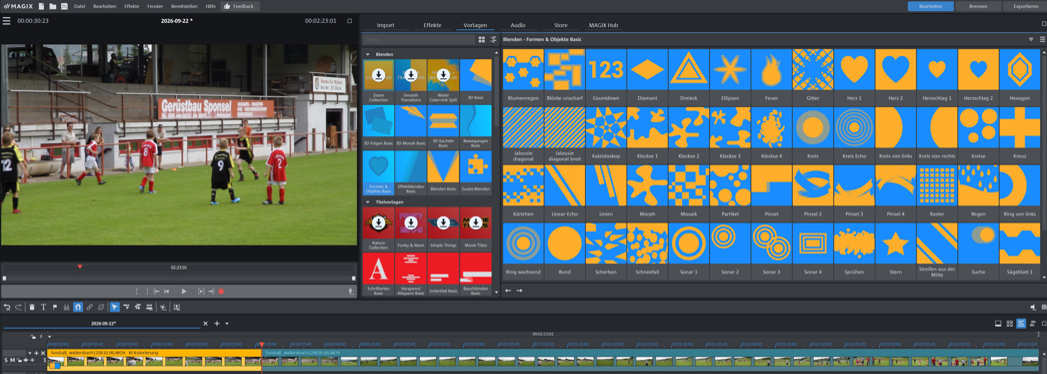Group objects with the chain link icon
Screen dimensions: 1047x374
coord(90,307)
